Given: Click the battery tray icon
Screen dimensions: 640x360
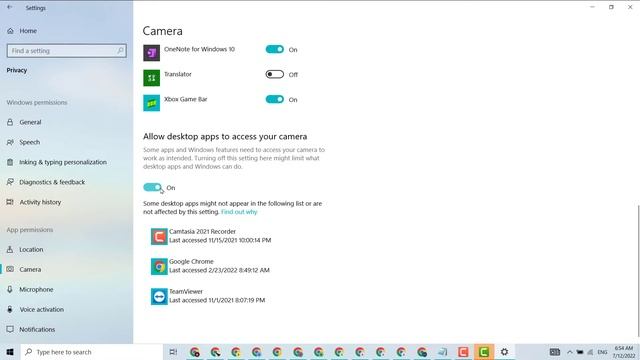Looking at the screenshot, I should pyautogui.click(x=580, y=352).
